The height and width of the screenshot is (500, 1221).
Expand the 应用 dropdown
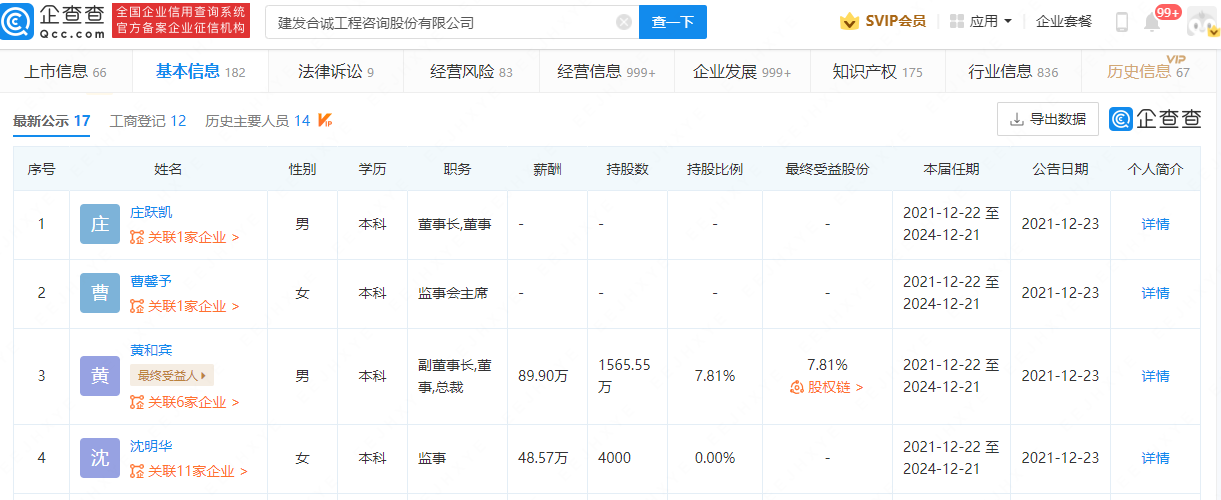click(x=990, y=21)
